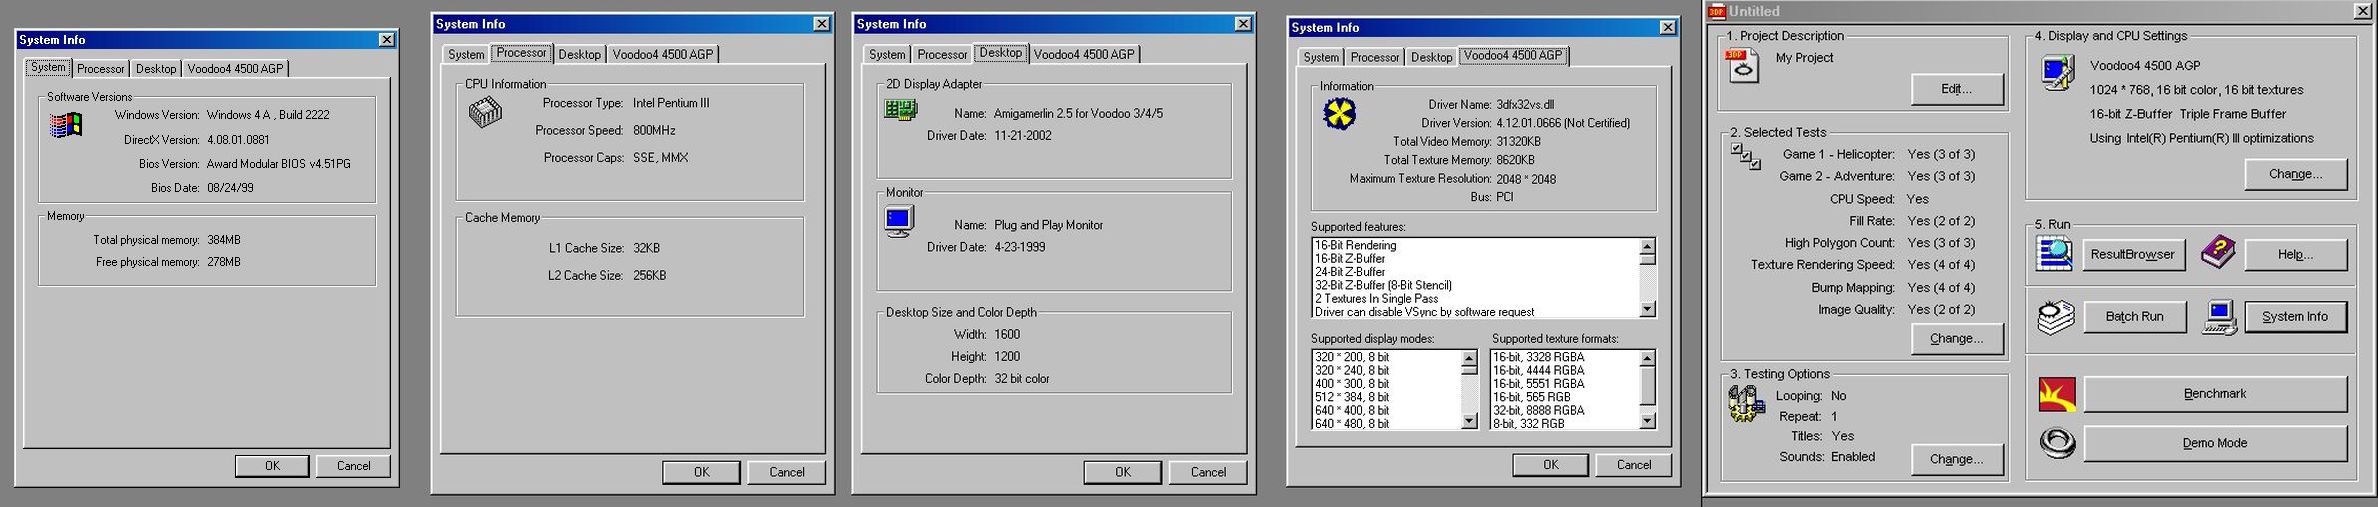The image size is (2378, 507).
Task: Start a Batch Run
Action: tap(2134, 317)
